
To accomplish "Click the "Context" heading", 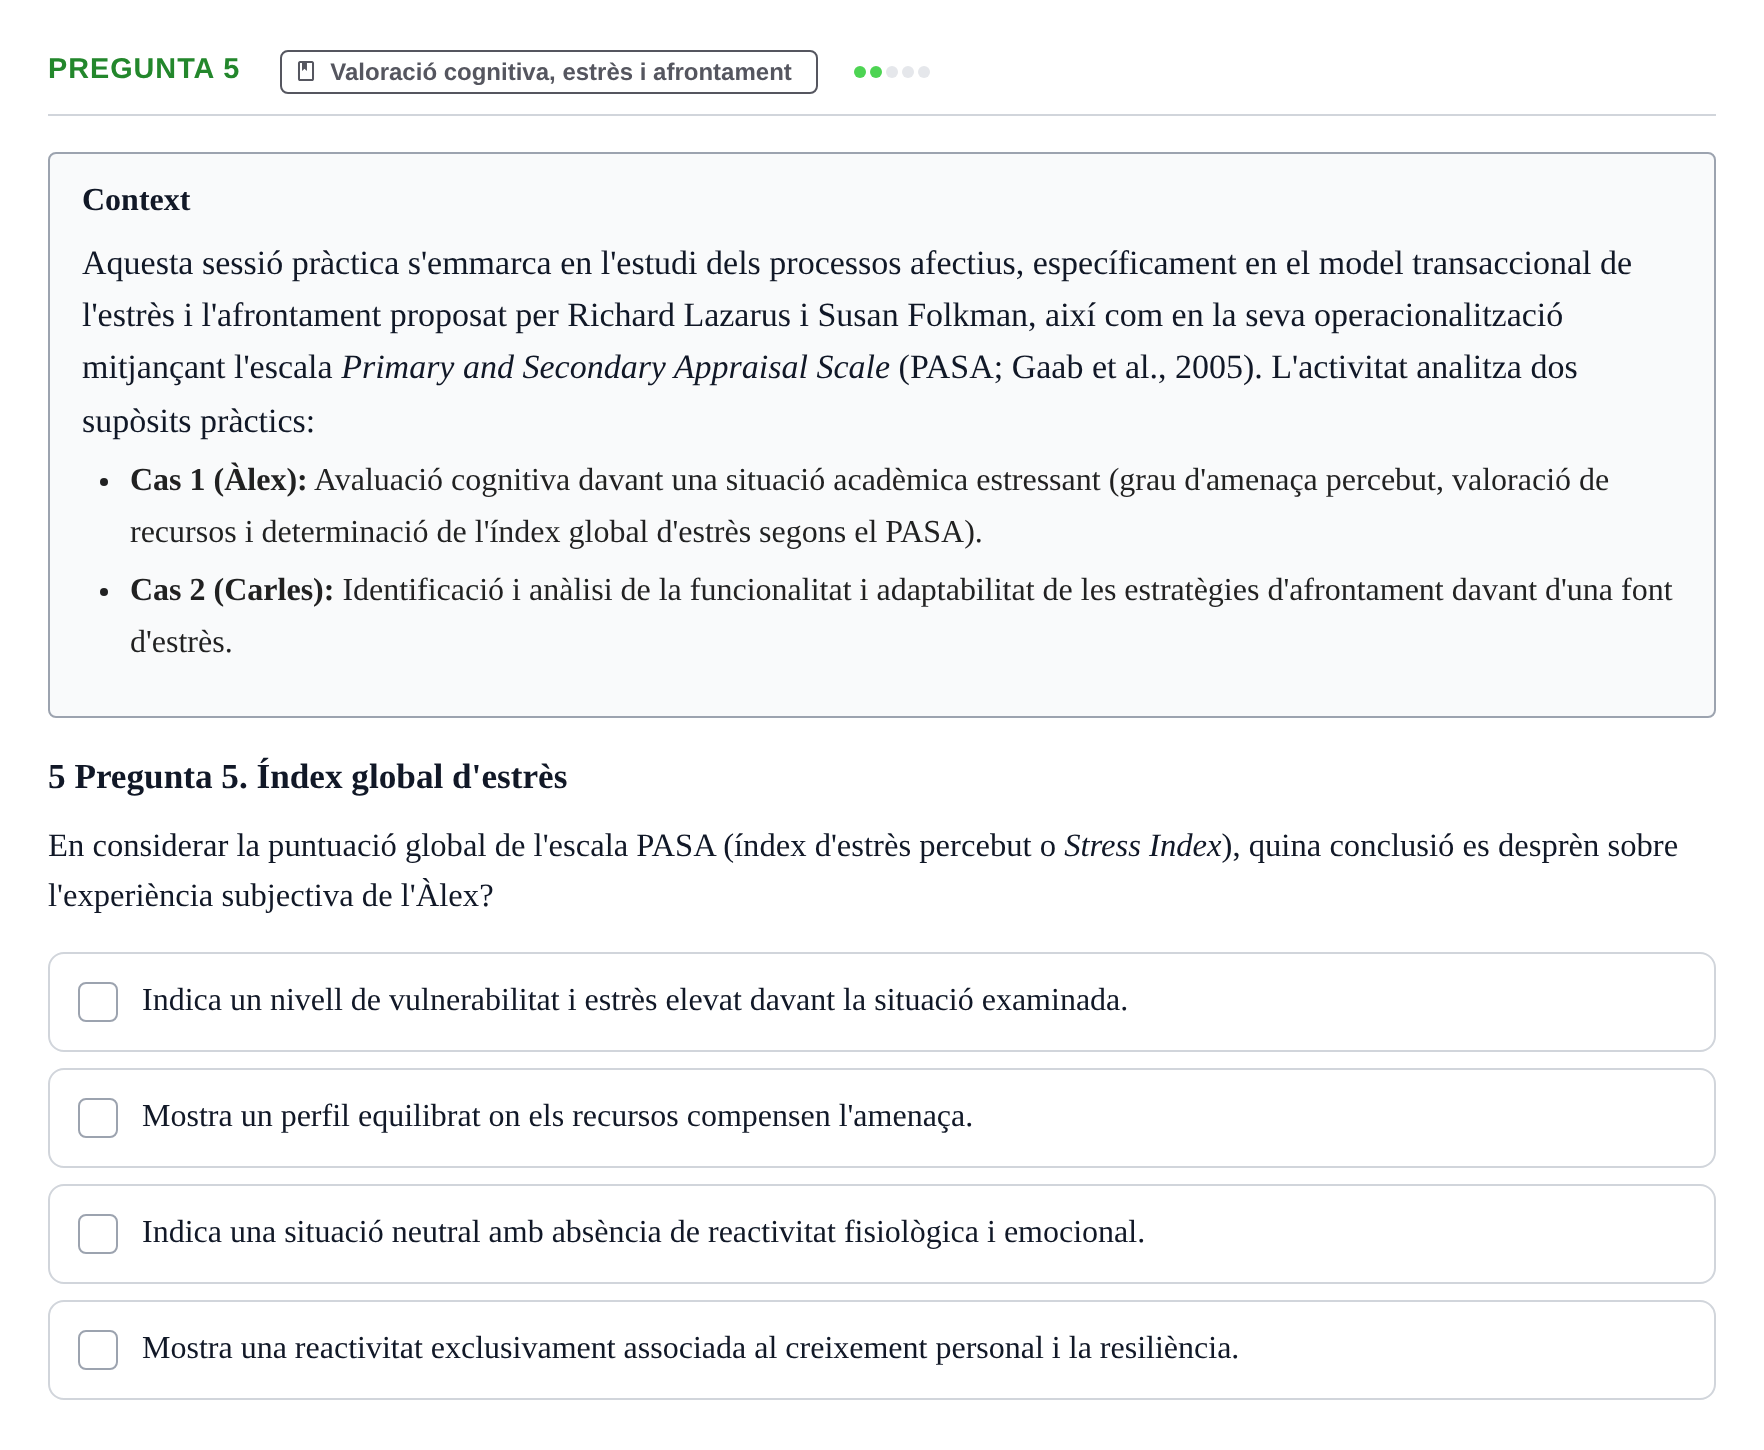I will pos(136,200).
